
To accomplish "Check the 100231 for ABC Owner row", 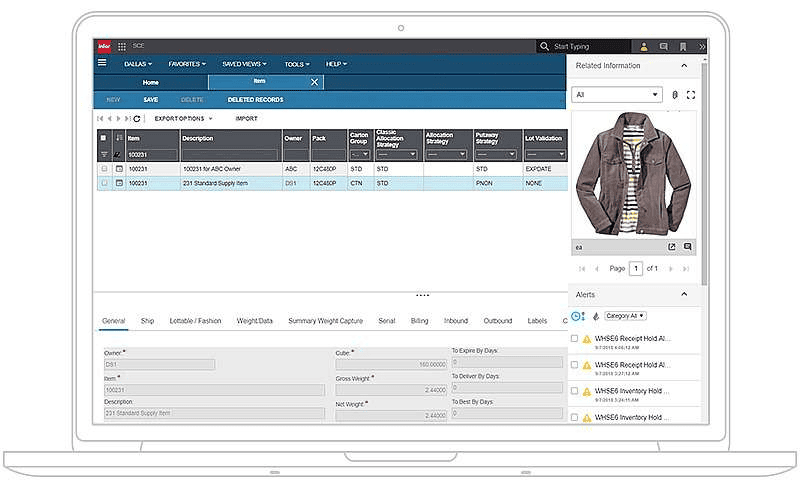I will 105,168.
